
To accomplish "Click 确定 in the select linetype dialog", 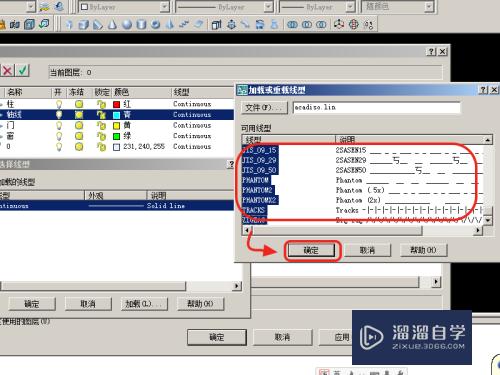I will pyautogui.click(x=32, y=304).
